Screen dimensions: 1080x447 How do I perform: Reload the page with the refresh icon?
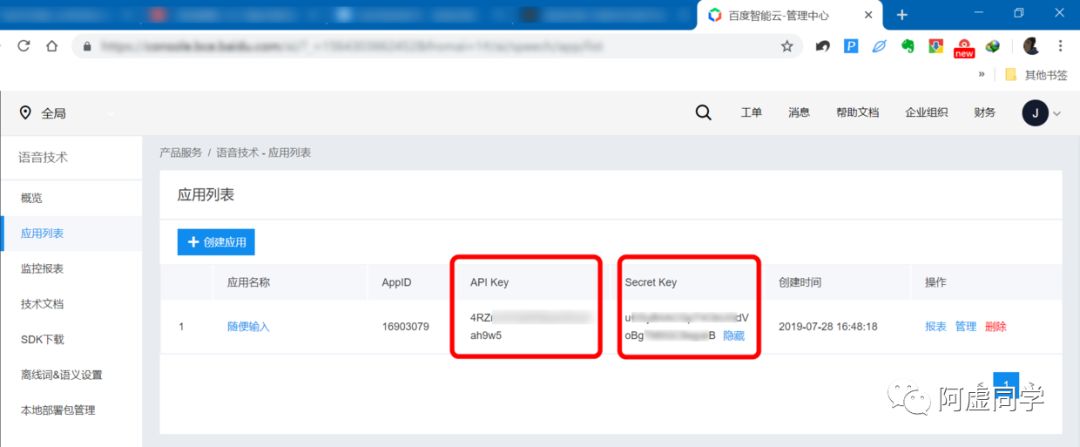[24, 46]
